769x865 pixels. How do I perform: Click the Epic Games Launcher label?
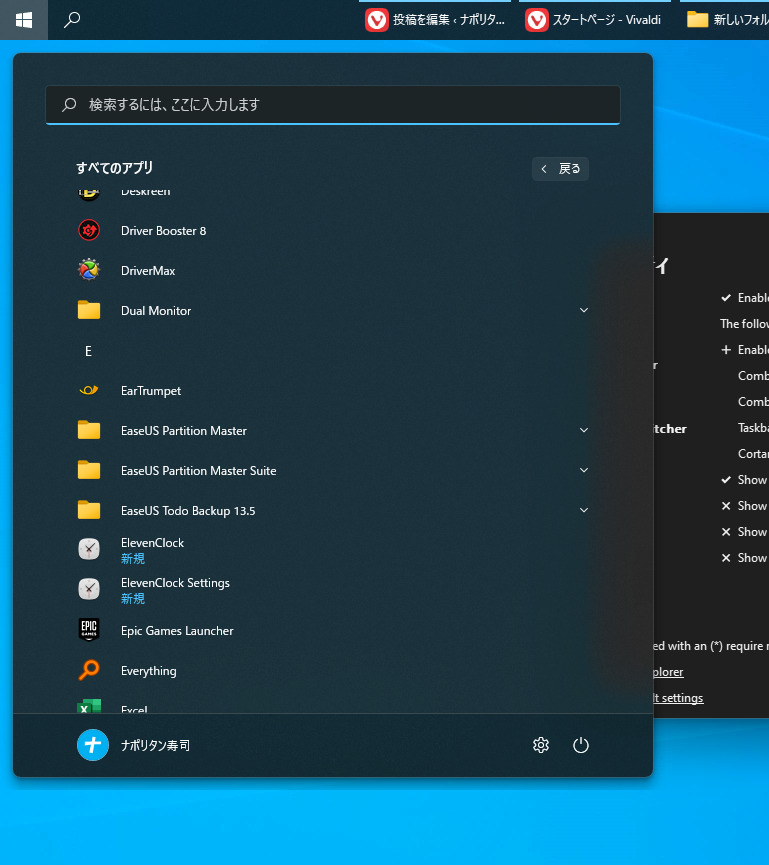tap(177, 631)
